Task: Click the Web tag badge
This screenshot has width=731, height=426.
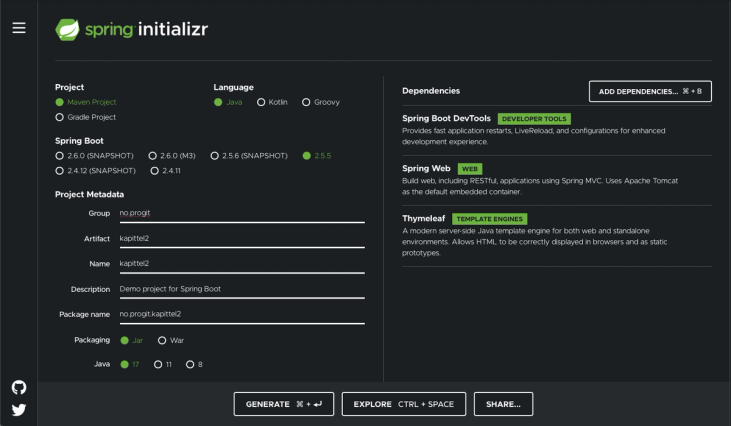Action: coord(470,169)
